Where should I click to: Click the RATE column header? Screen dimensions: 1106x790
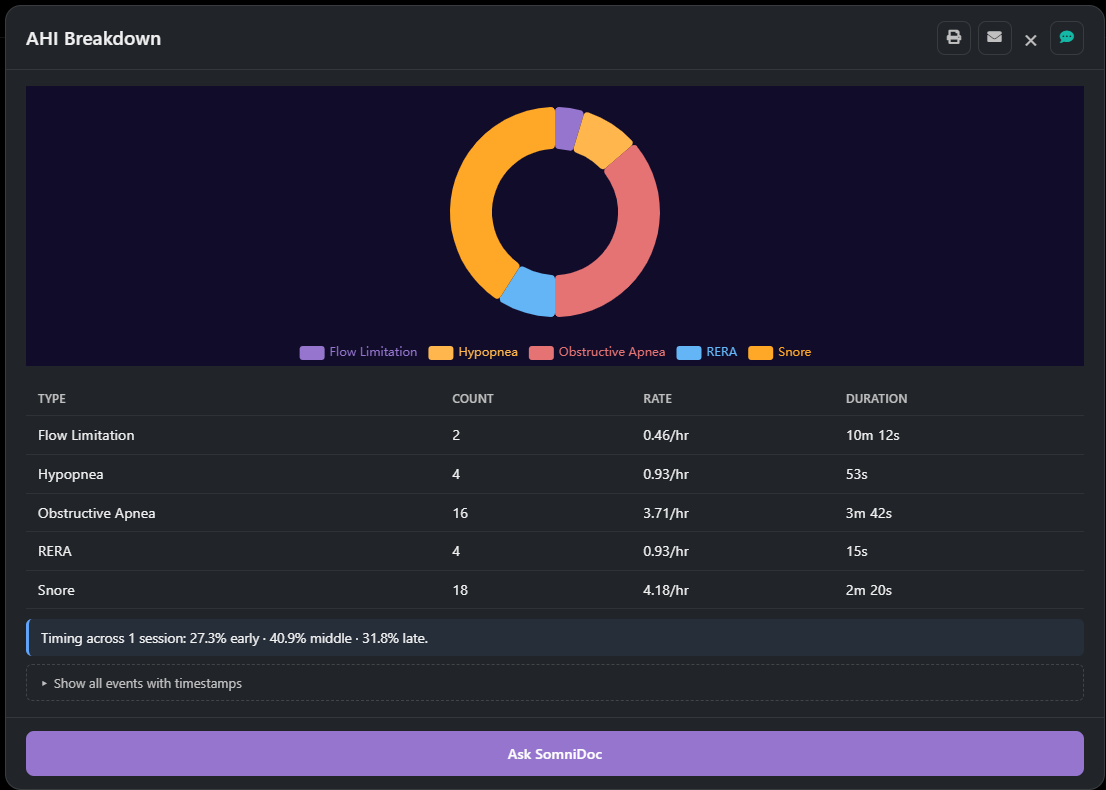coord(657,398)
